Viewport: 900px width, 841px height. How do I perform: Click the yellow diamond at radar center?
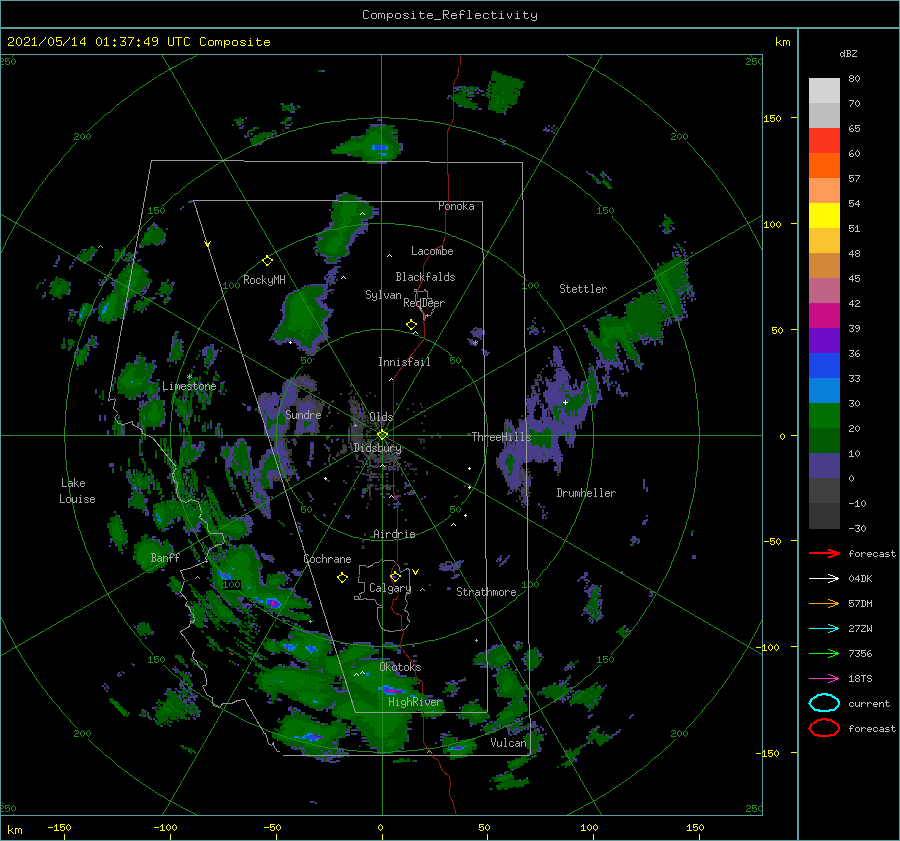pyautogui.click(x=382, y=435)
